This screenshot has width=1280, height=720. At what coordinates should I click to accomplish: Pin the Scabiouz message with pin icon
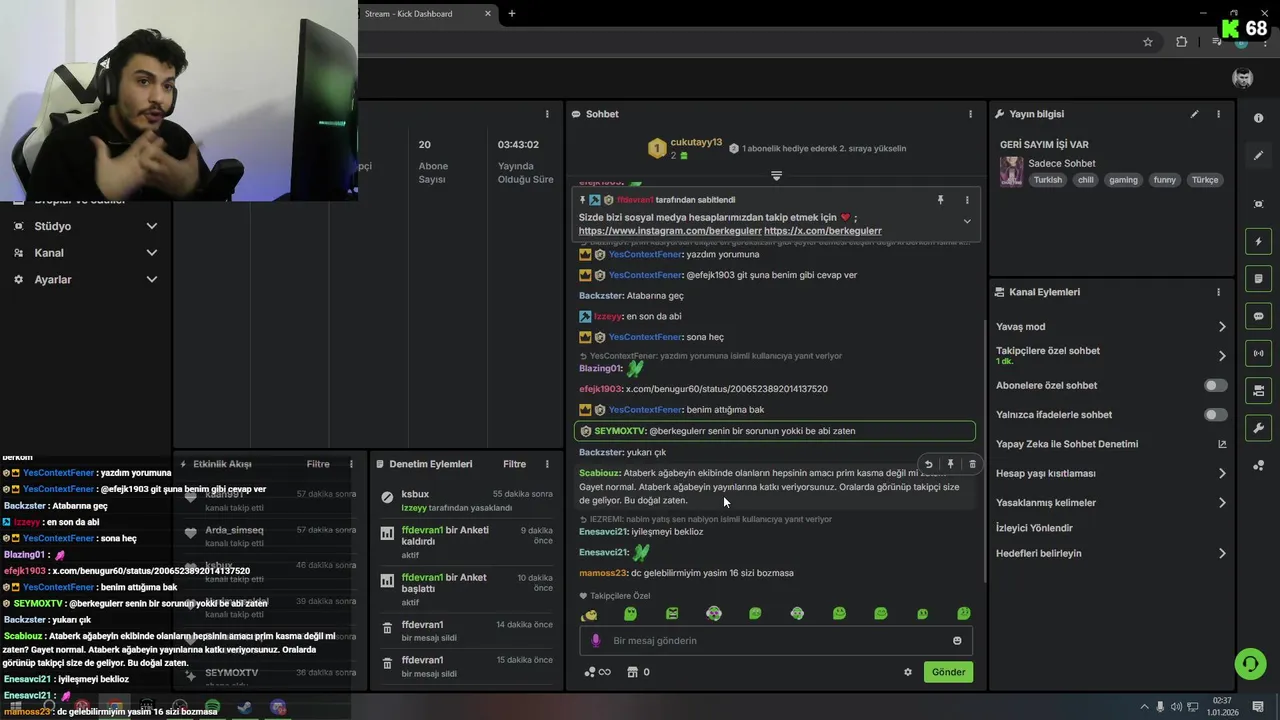tap(950, 464)
